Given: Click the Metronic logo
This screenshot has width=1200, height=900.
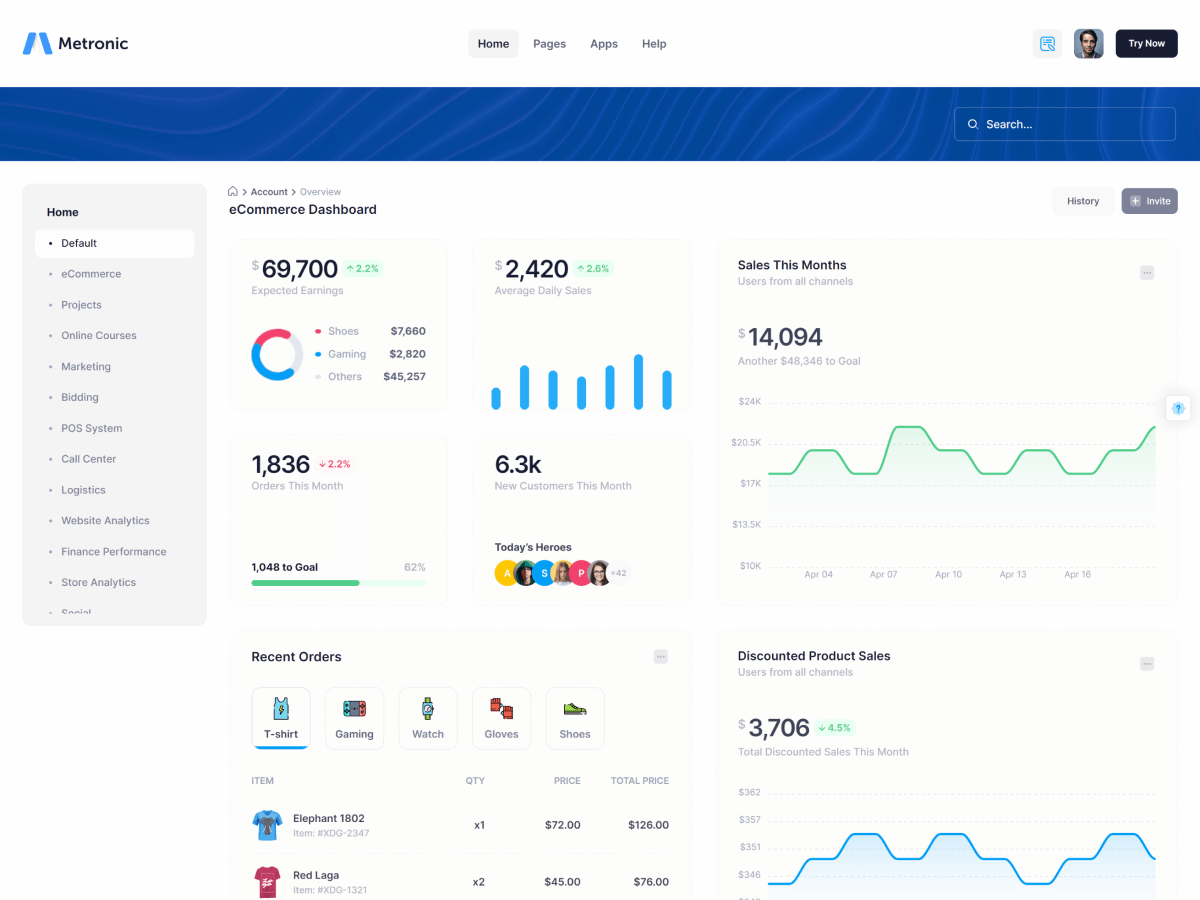Looking at the screenshot, I should (76, 44).
